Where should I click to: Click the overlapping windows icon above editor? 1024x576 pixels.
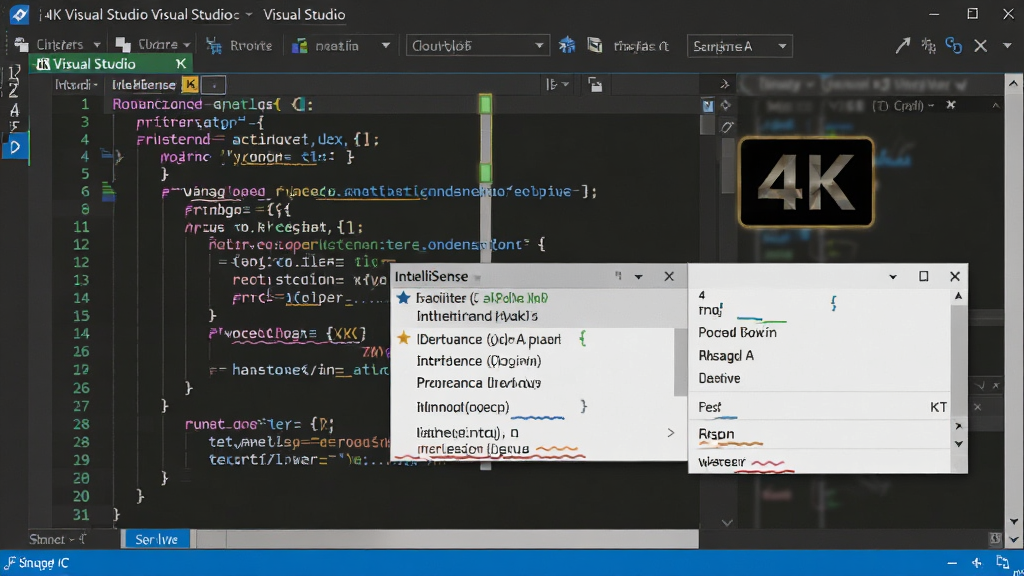tap(595, 84)
